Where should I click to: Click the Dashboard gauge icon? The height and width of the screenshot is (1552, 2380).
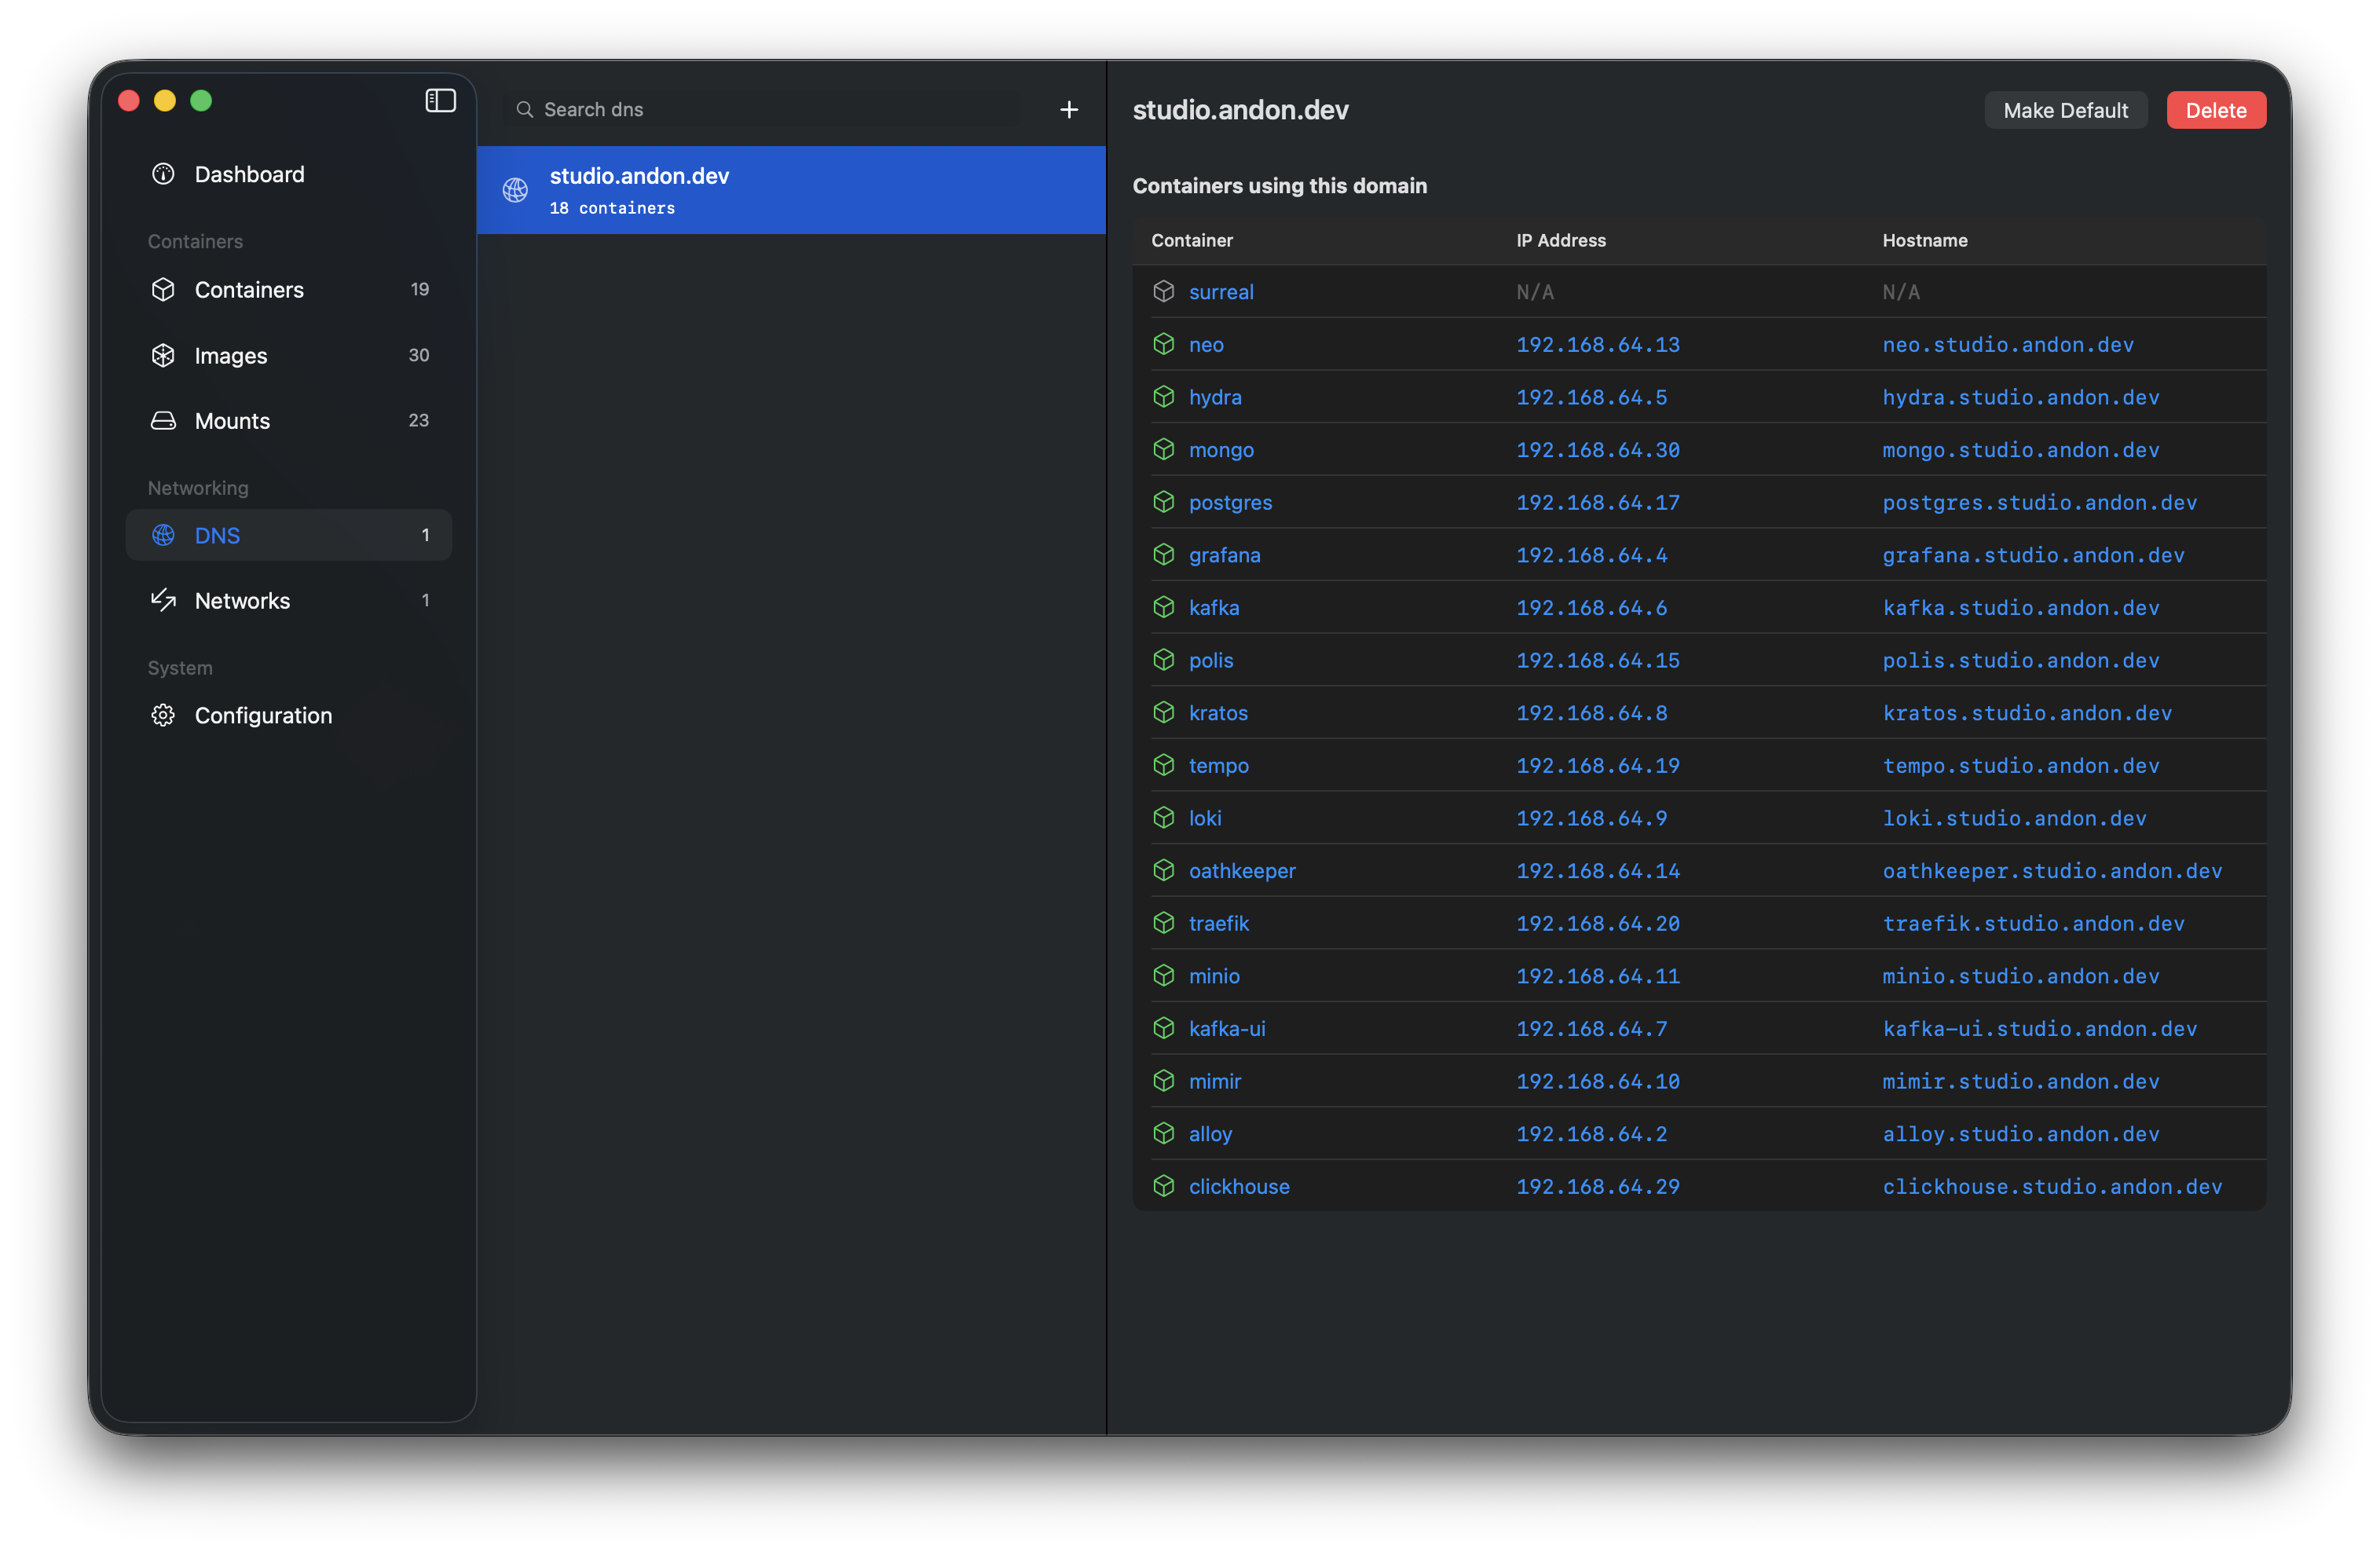[163, 174]
